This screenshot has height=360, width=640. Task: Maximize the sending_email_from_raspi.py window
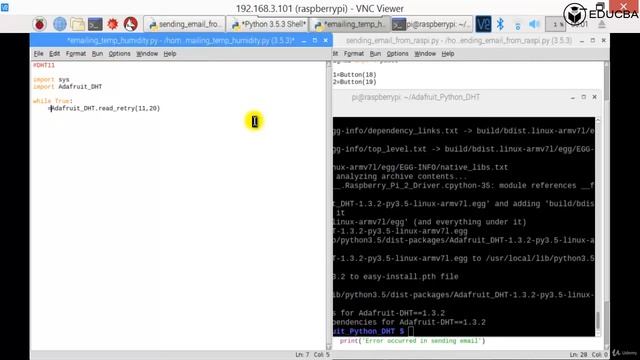593,40
